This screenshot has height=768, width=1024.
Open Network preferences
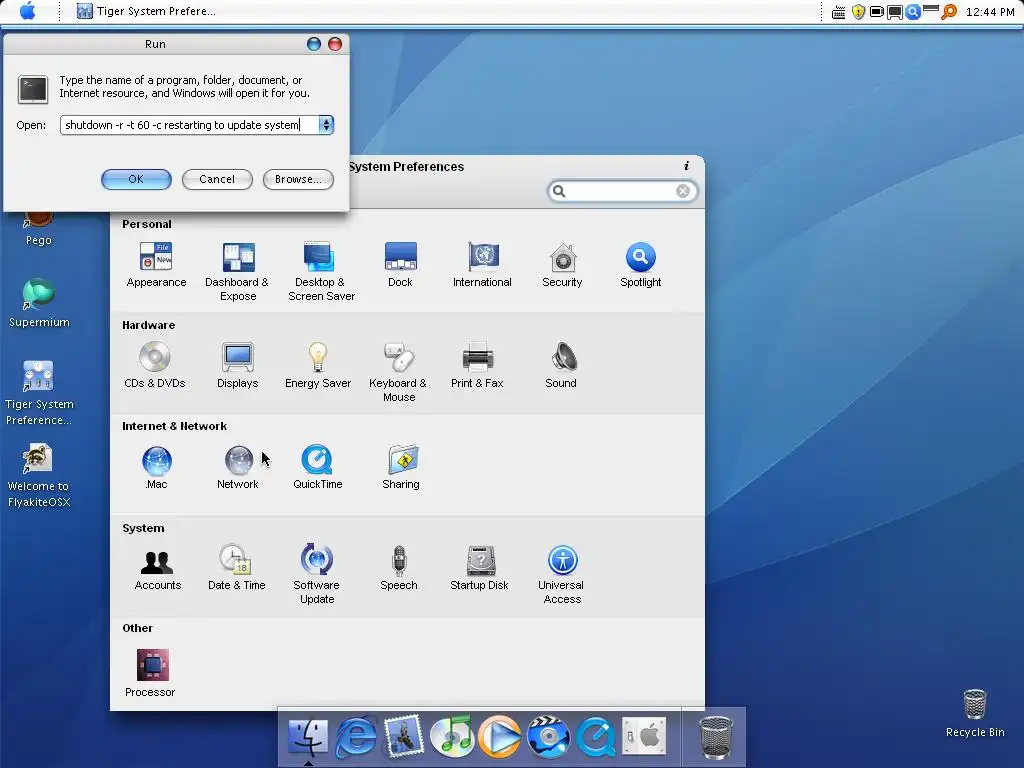238,467
